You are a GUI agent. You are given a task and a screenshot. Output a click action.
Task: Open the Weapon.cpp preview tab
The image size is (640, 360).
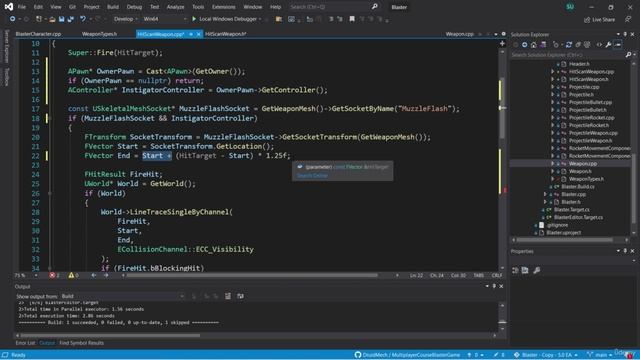pos(460,34)
